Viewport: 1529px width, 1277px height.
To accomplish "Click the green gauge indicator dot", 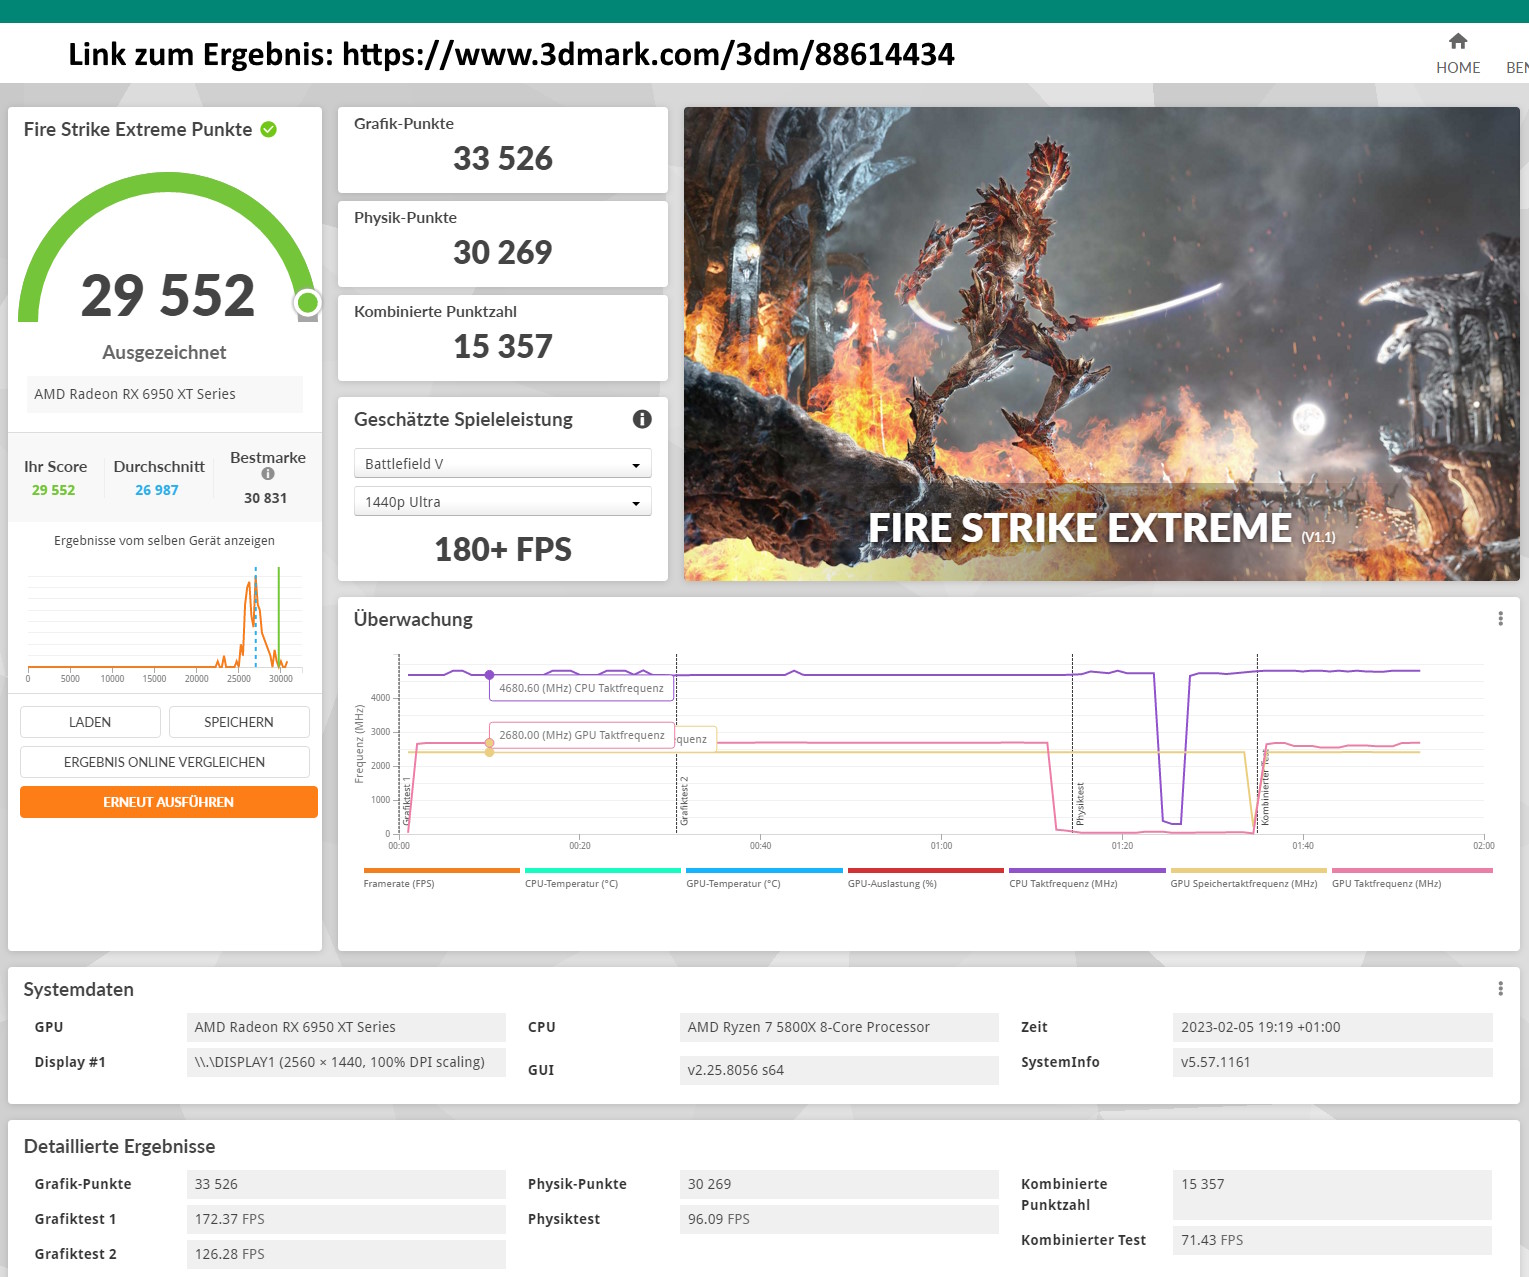I will tap(308, 302).
